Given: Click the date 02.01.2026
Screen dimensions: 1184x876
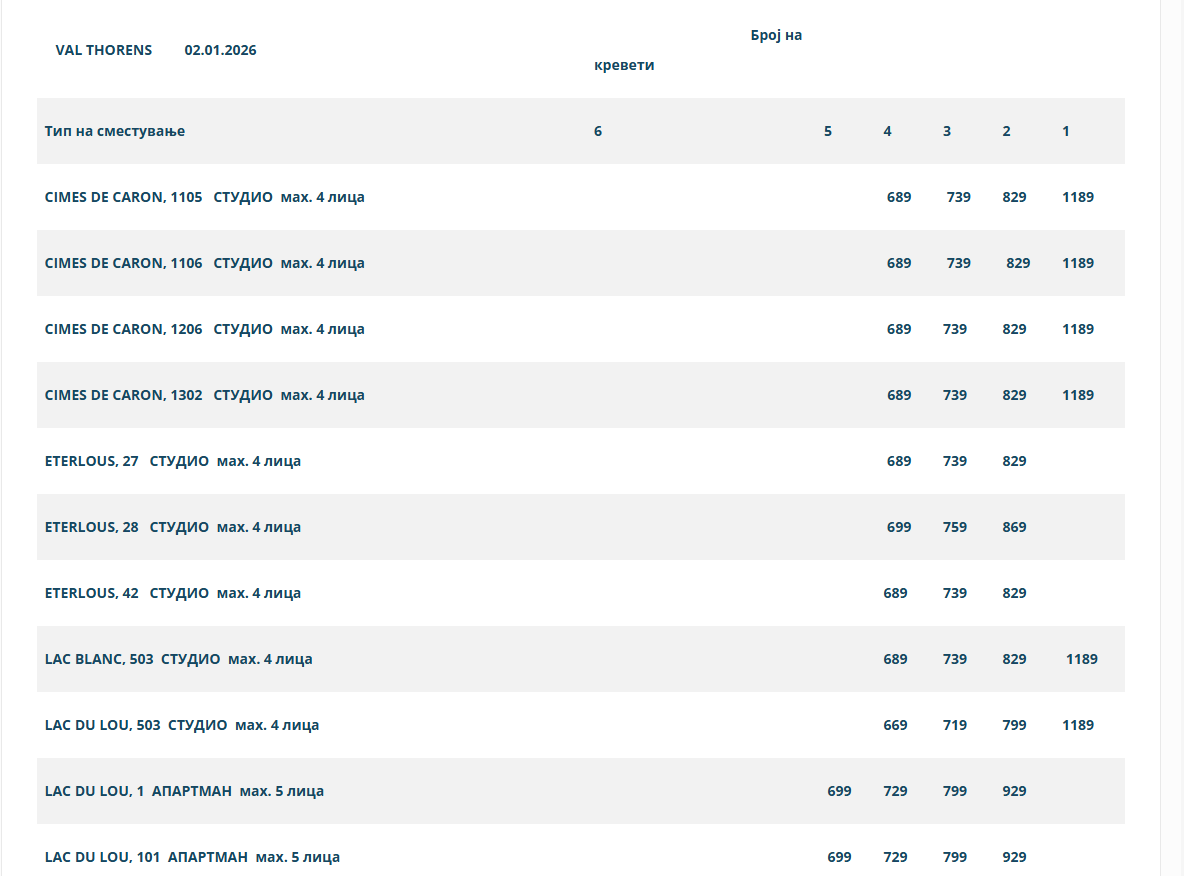Looking at the screenshot, I should tap(220, 50).
